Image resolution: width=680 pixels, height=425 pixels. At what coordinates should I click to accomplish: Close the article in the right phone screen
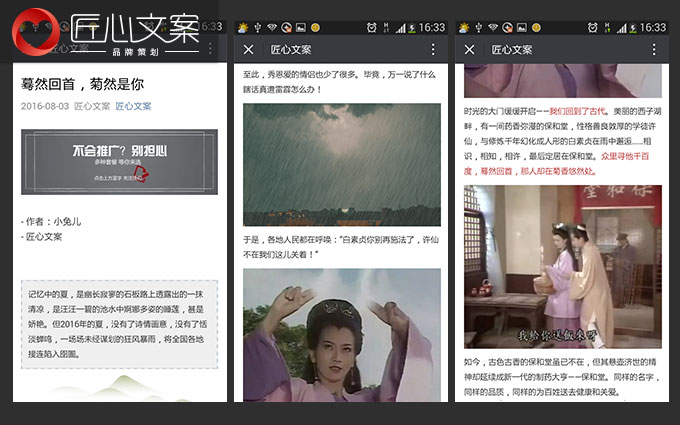pyautogui.click(x=470, y=49)
